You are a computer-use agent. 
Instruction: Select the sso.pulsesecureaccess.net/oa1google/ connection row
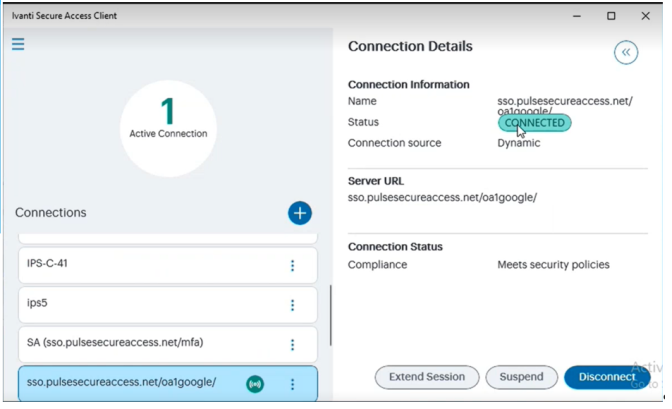(168, 383)
